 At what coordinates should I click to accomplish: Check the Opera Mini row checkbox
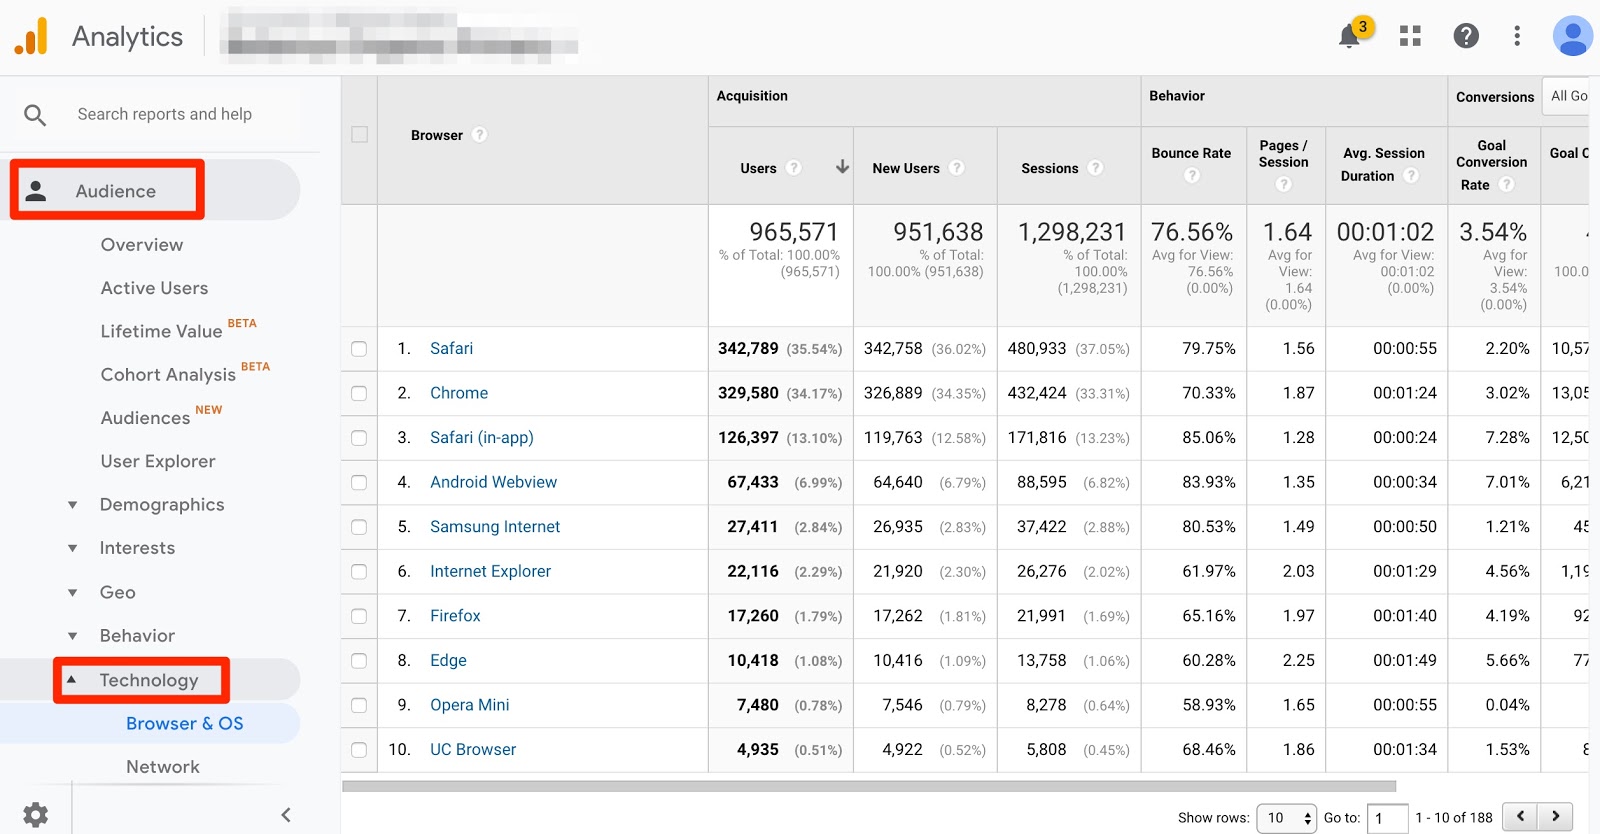coord(359,705)
